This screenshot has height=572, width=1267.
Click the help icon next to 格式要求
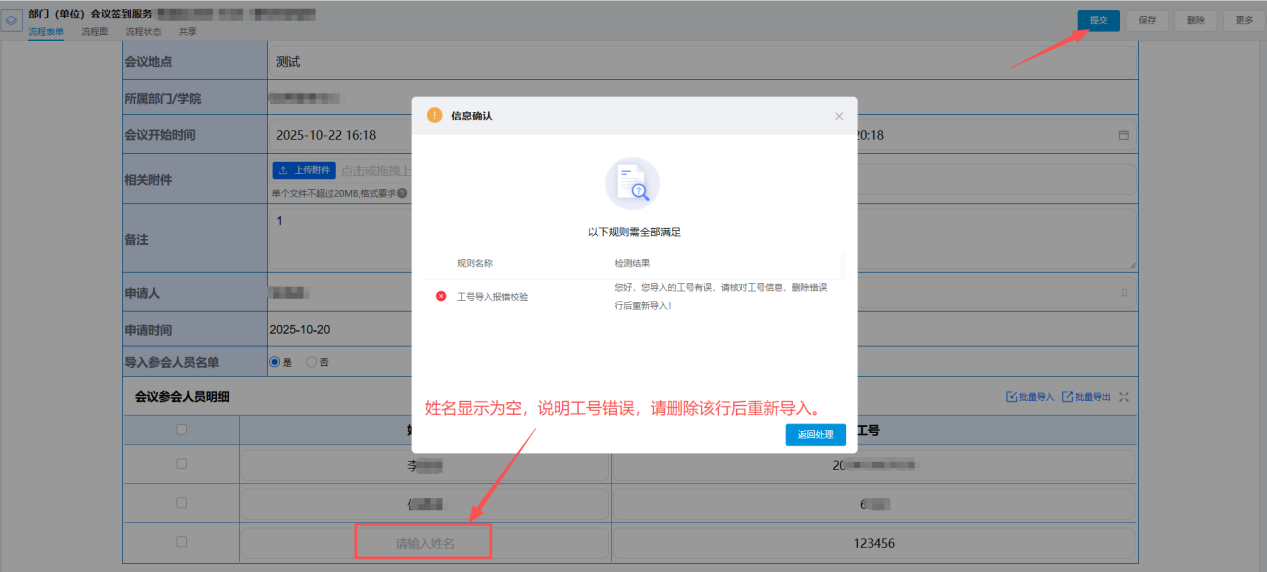coord(402,193)
